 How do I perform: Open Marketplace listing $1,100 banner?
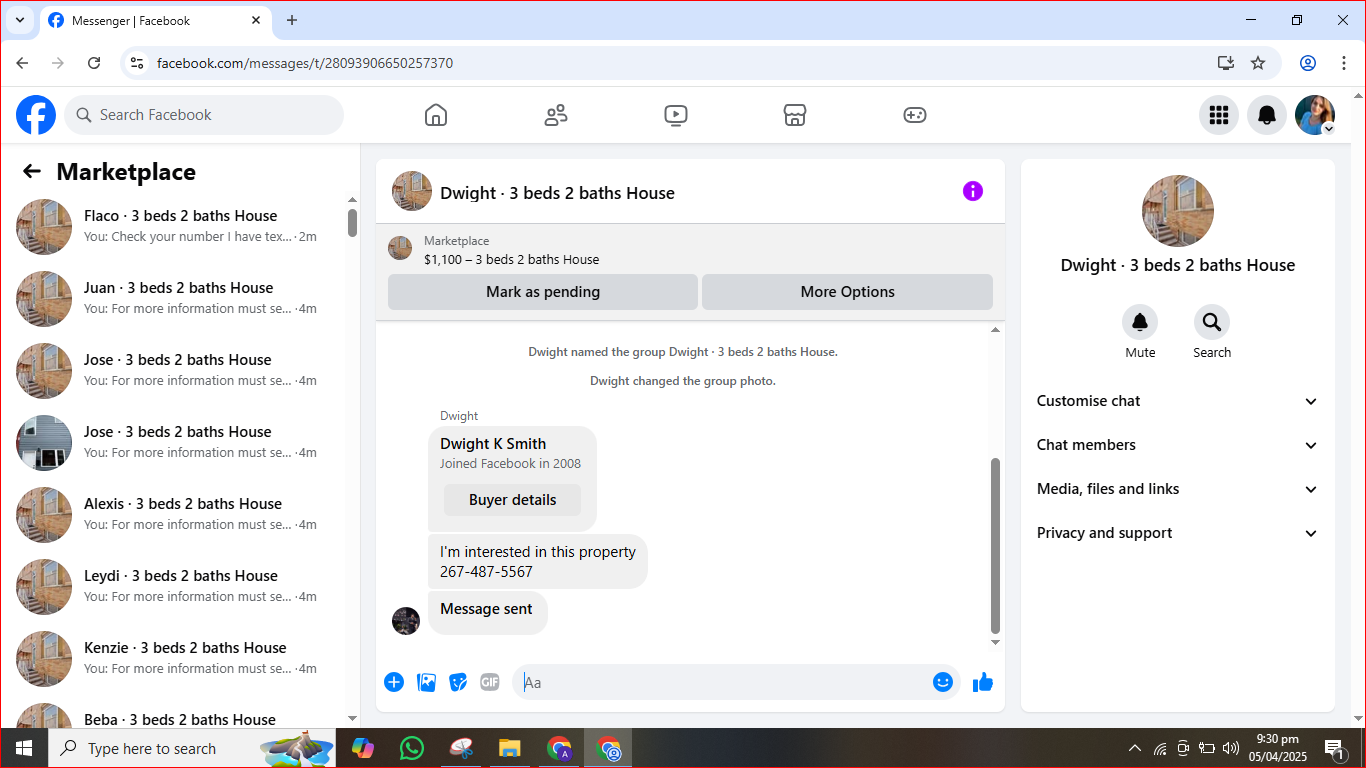(690, 250)
